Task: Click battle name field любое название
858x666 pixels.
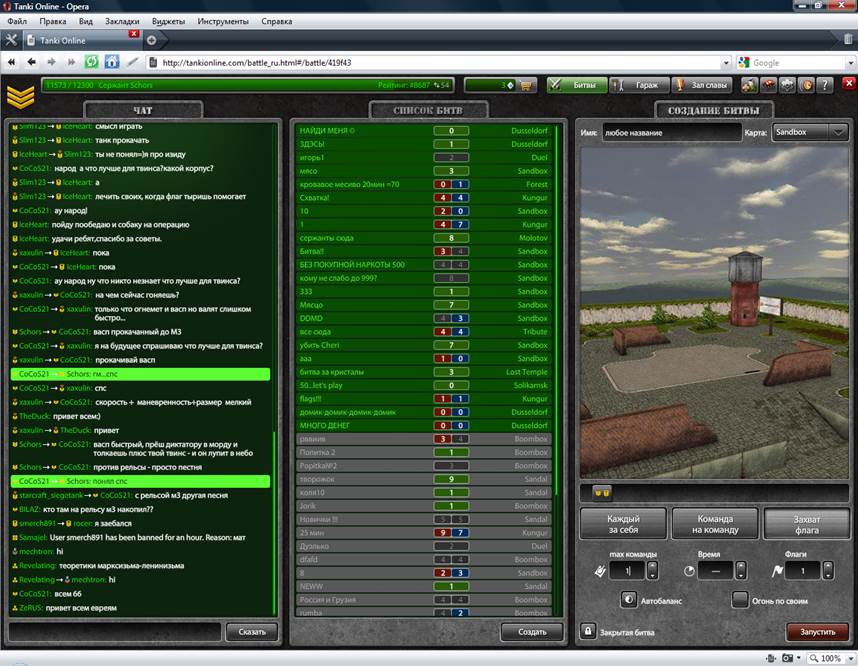Action: [x=671, y=132]
